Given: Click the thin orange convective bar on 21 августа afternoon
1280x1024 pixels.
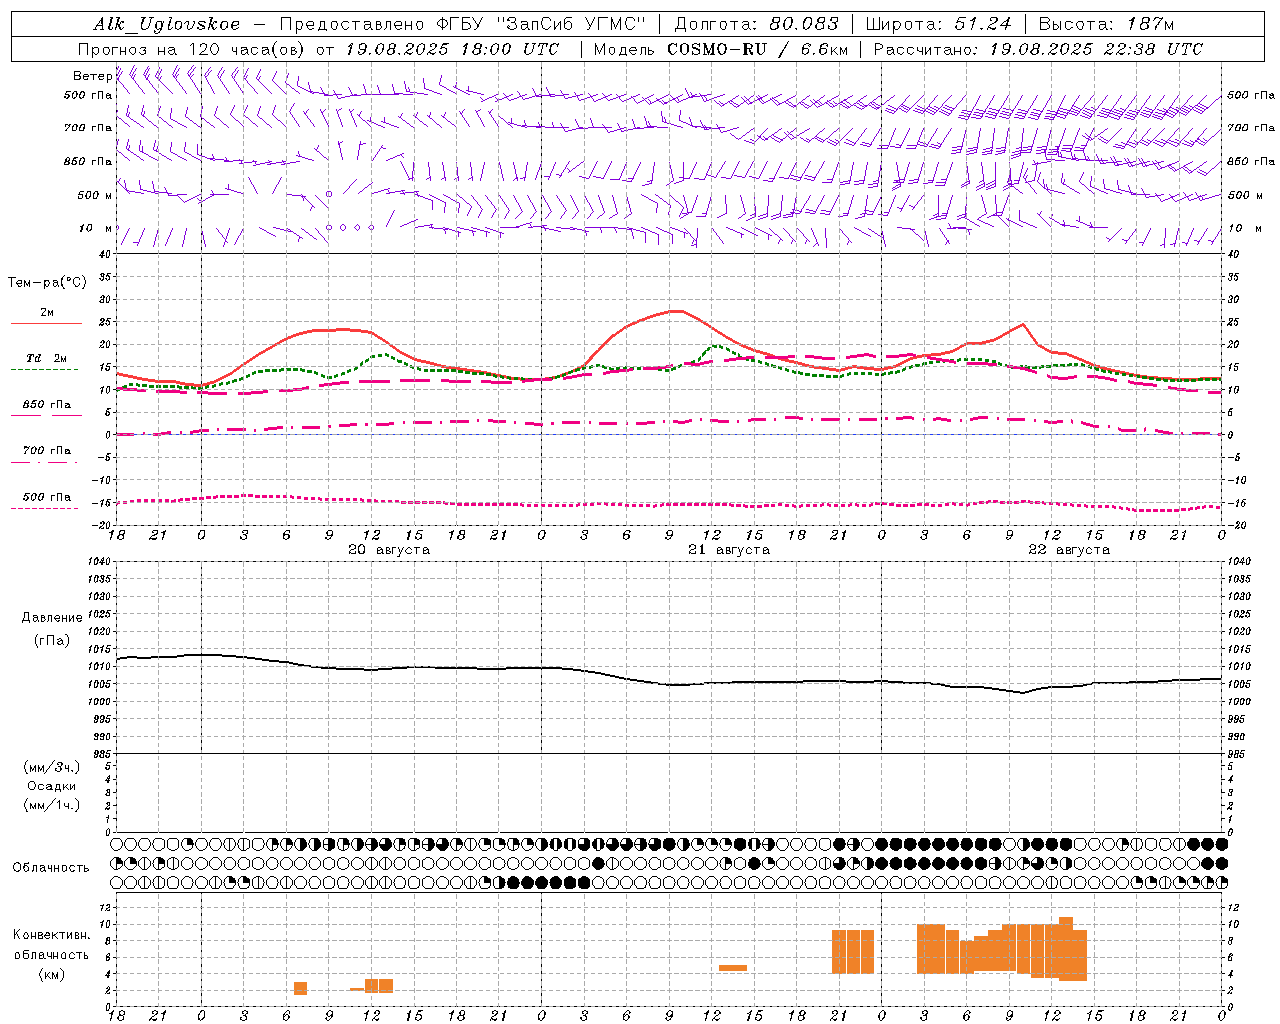Looking at the screenshot, I should click(733, 968).
